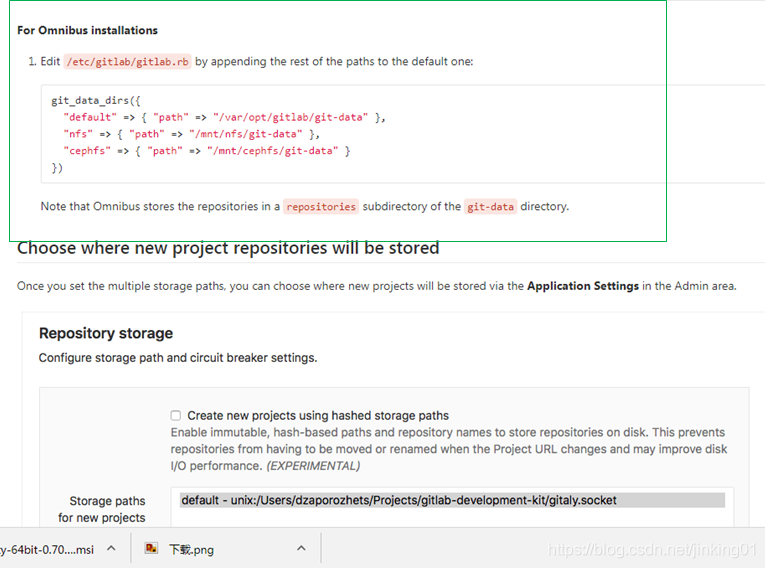Click the "cephfs" path code line
765x568 pixels.
(207, 151)
